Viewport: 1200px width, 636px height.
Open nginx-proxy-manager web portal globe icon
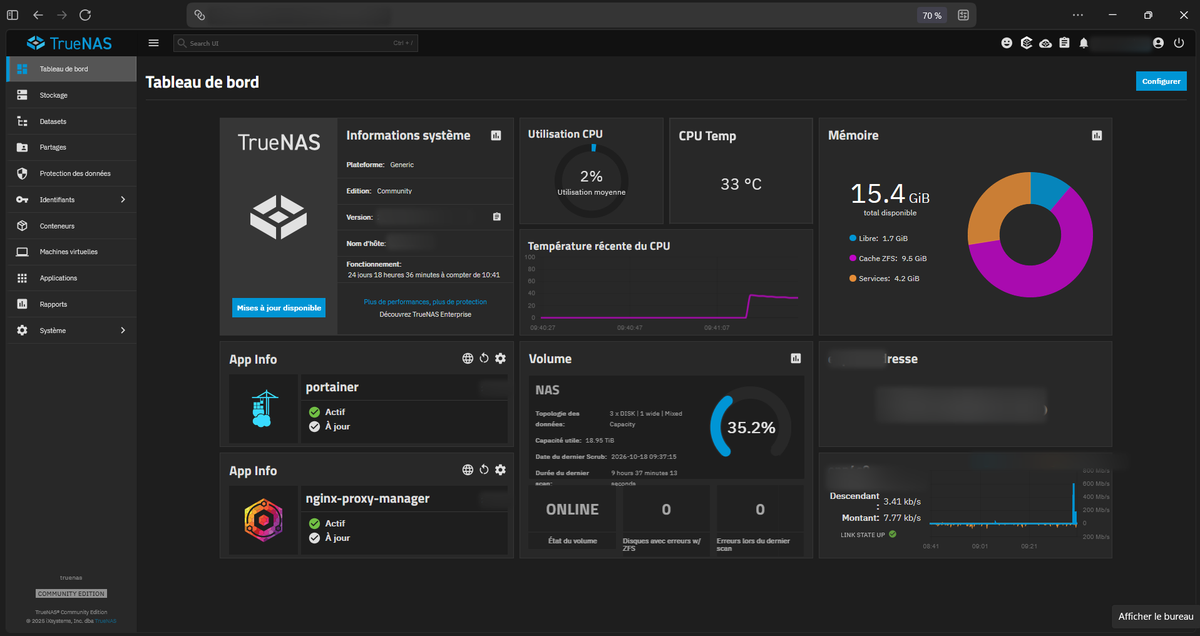tap(467, 470)
